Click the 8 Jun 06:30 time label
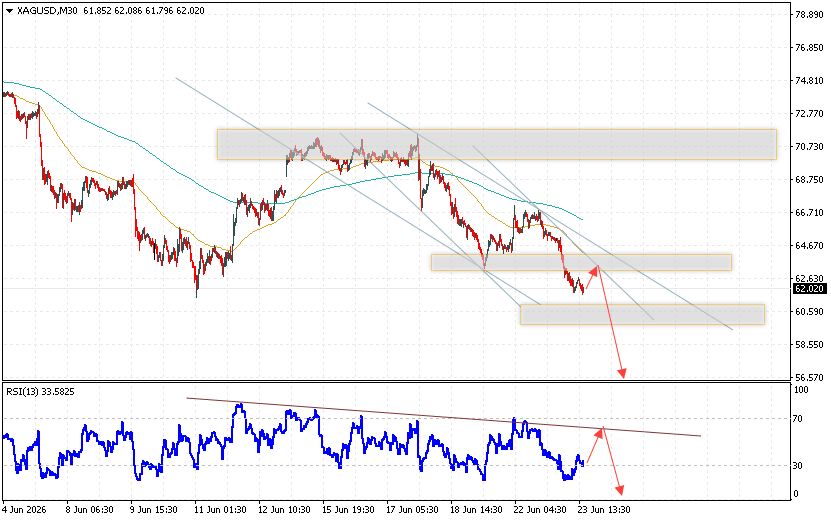The width and height of the screenshot is (831, 521). [x=90, y=510]
